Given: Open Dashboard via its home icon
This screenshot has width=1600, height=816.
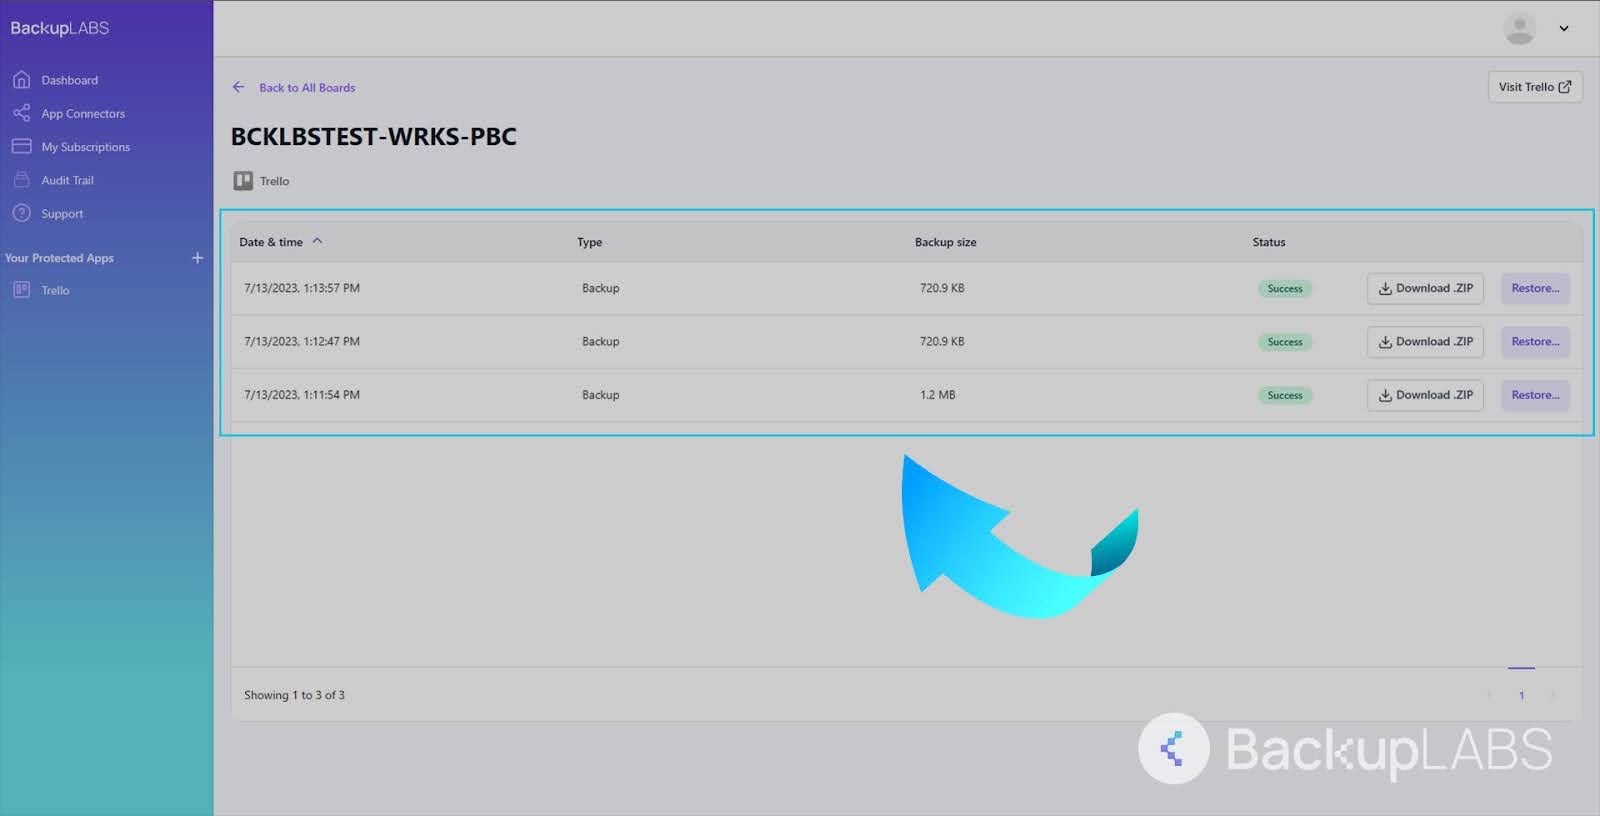Looking at the screenshot, I should click(21, 80).
